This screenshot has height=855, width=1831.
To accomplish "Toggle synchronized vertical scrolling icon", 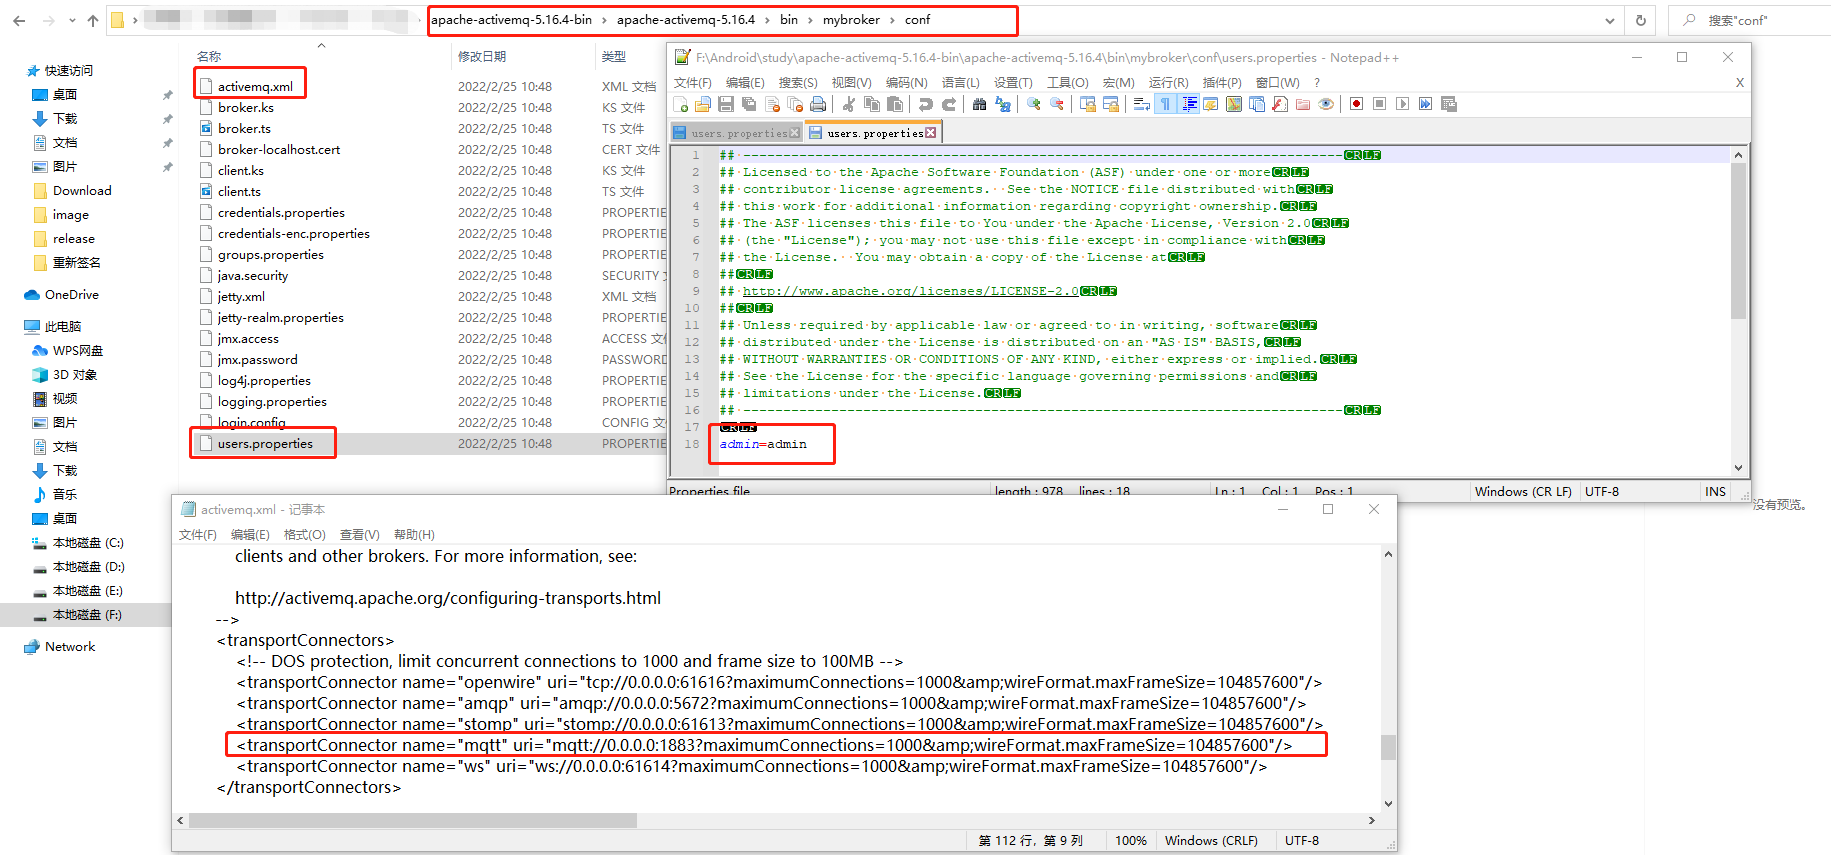I will (1088, 104).
